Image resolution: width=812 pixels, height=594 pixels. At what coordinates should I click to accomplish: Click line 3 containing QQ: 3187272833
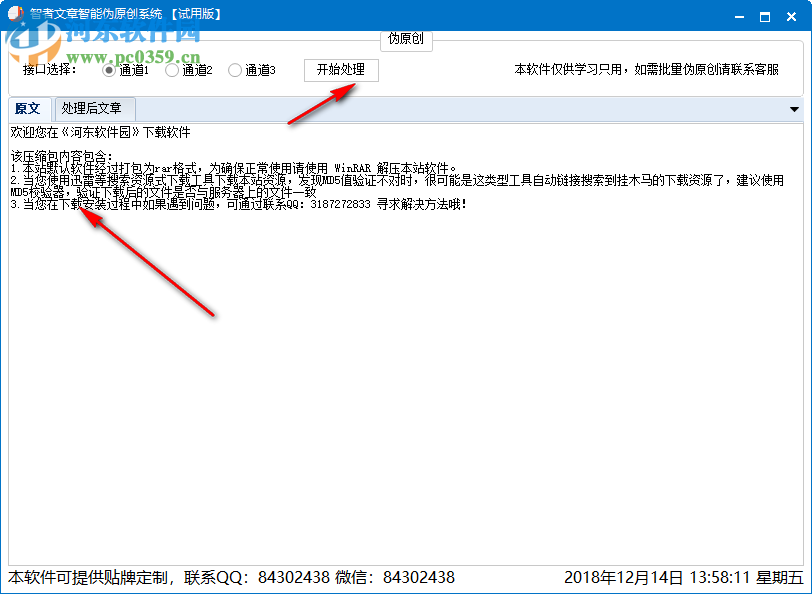click(x=238, y=205)
